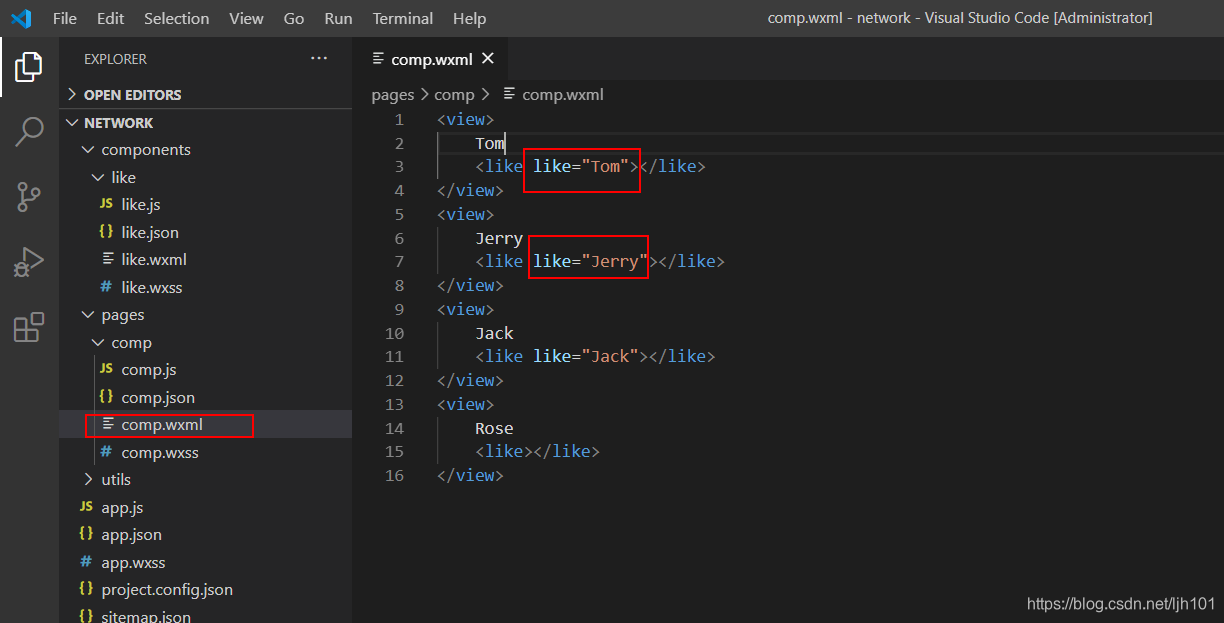
Task: Click file icon in breadcrumb comp.wxml
Action: click(510, 94)
